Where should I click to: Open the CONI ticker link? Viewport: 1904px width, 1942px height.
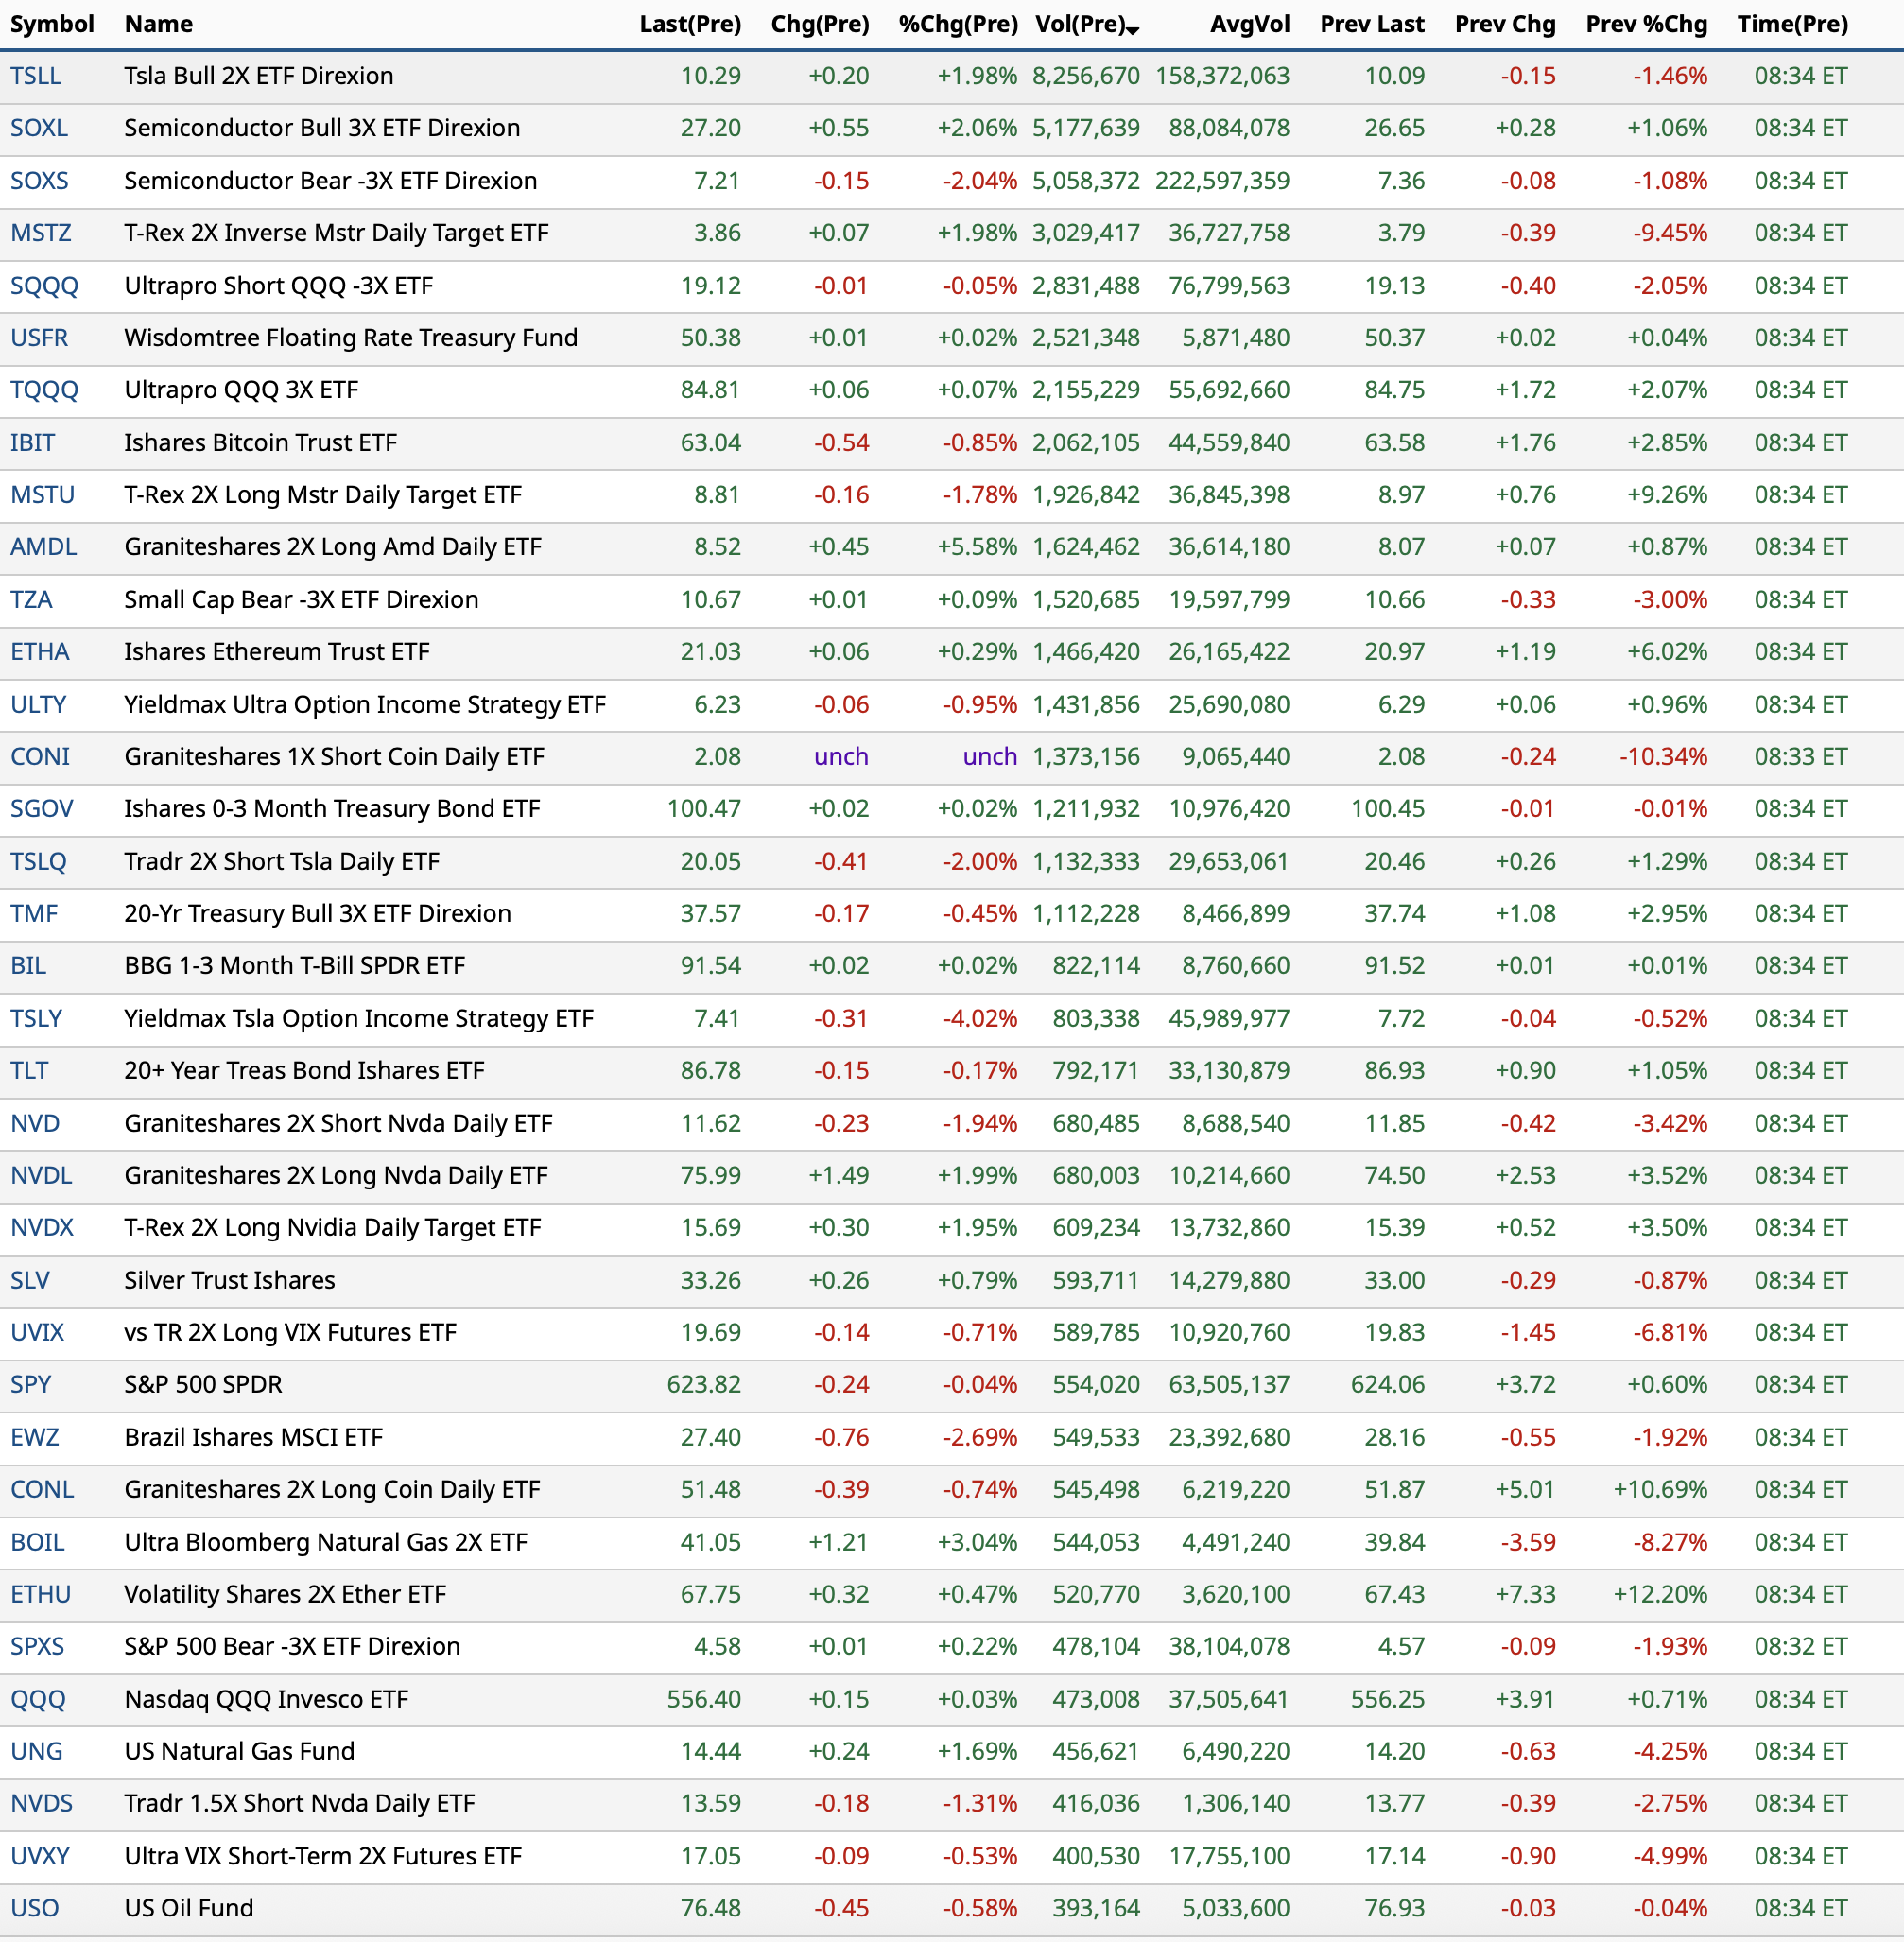point(40,757)
